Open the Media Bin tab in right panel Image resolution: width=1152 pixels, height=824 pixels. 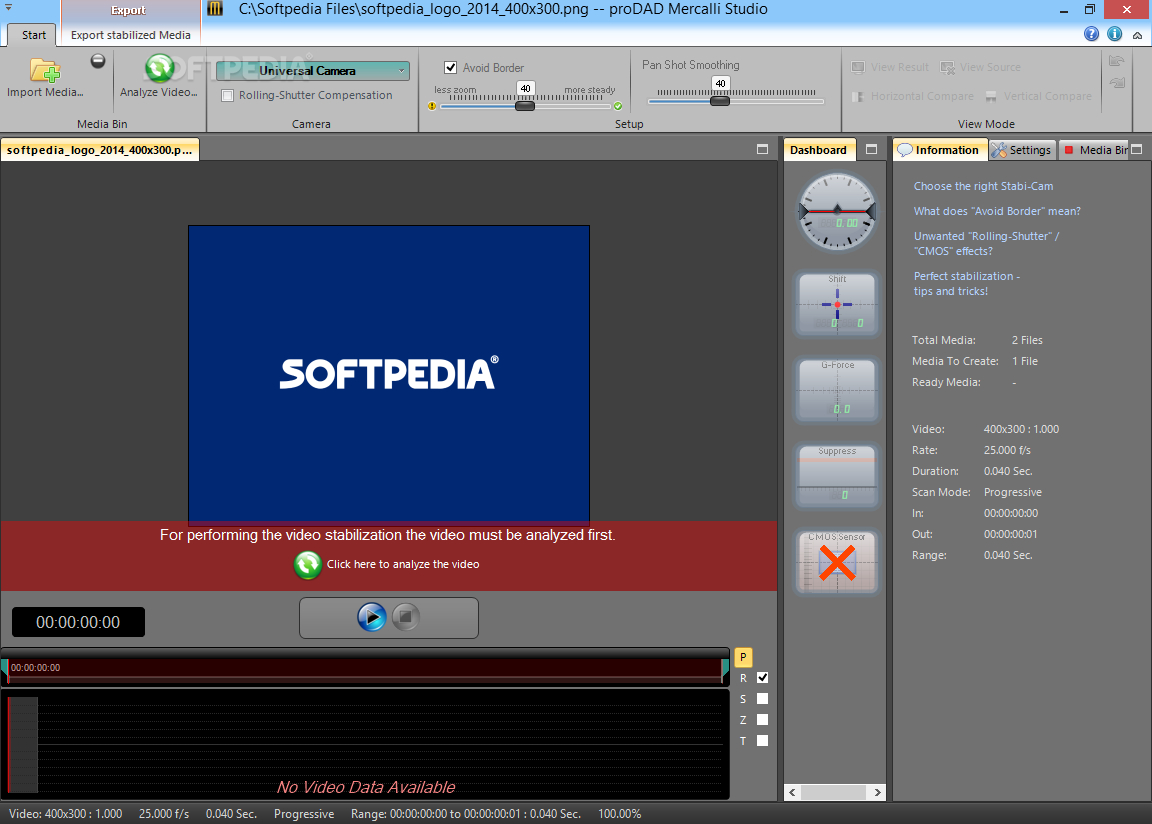click(1096, 150)
